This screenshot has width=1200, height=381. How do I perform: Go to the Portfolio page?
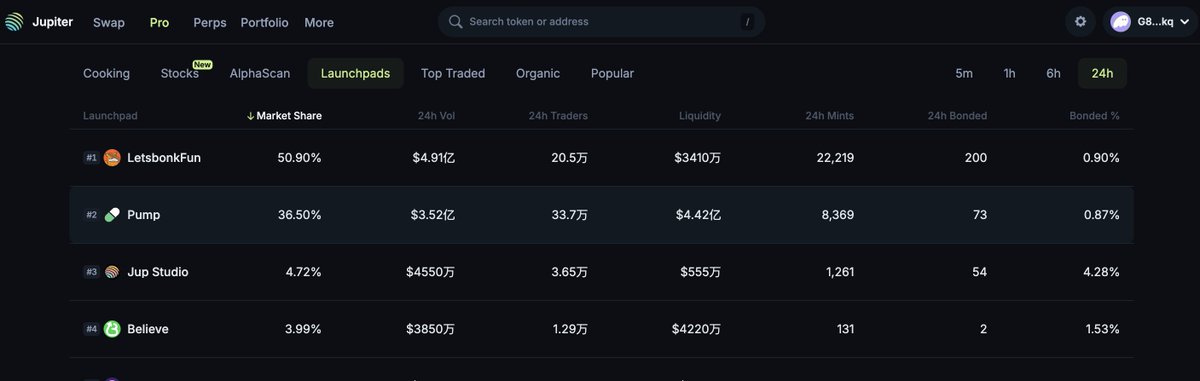click(x=265, y=22)
